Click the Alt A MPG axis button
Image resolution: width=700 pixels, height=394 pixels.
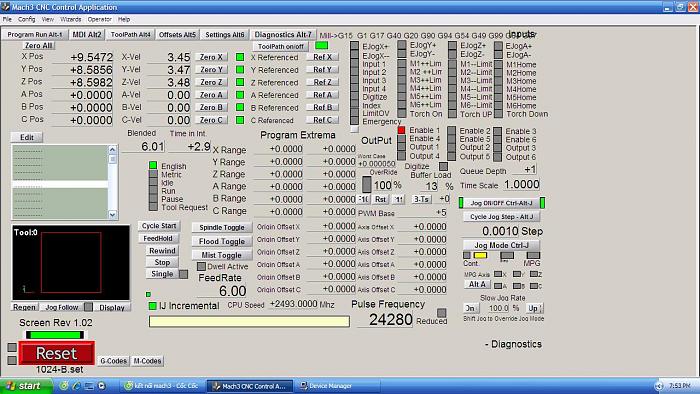coord(477,284)
